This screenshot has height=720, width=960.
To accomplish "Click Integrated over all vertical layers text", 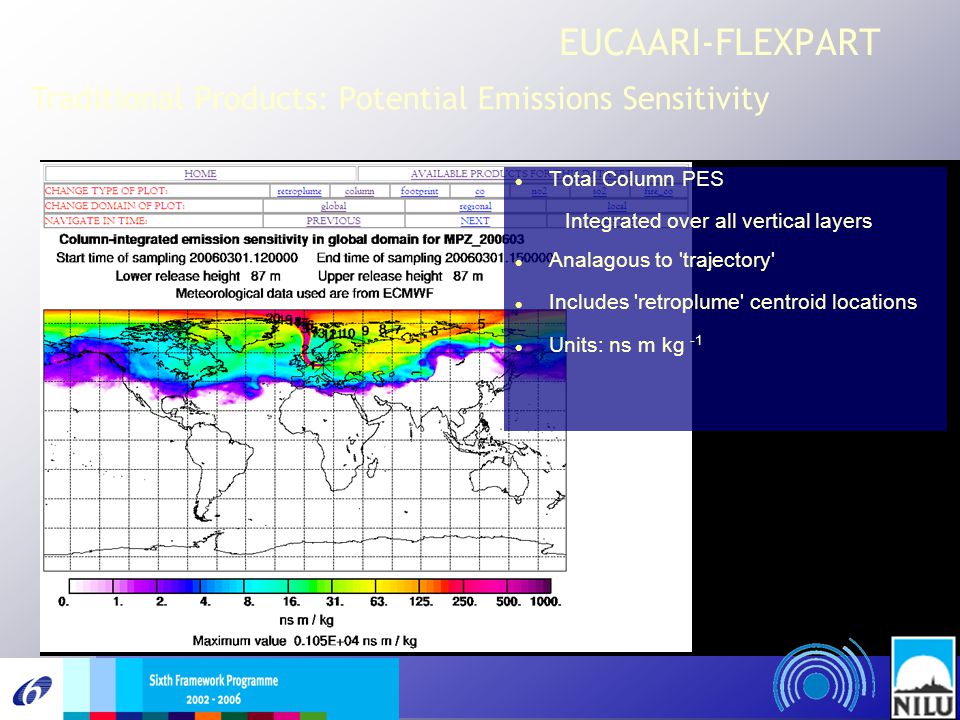I will pyautogui.click(x=718, y=221).
